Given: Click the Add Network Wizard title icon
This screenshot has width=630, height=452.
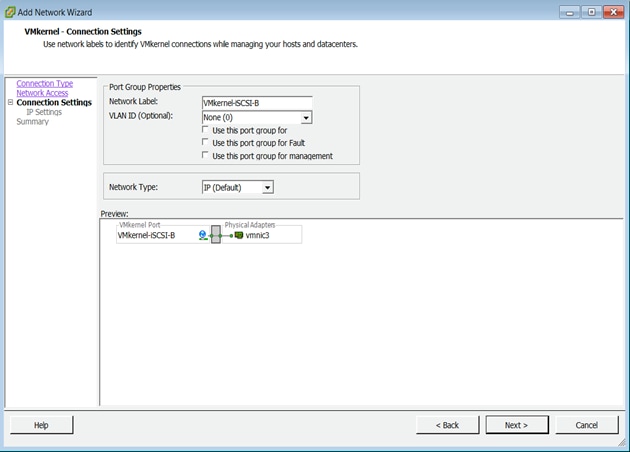Looking at the screenshot, I should pos(10,12).
